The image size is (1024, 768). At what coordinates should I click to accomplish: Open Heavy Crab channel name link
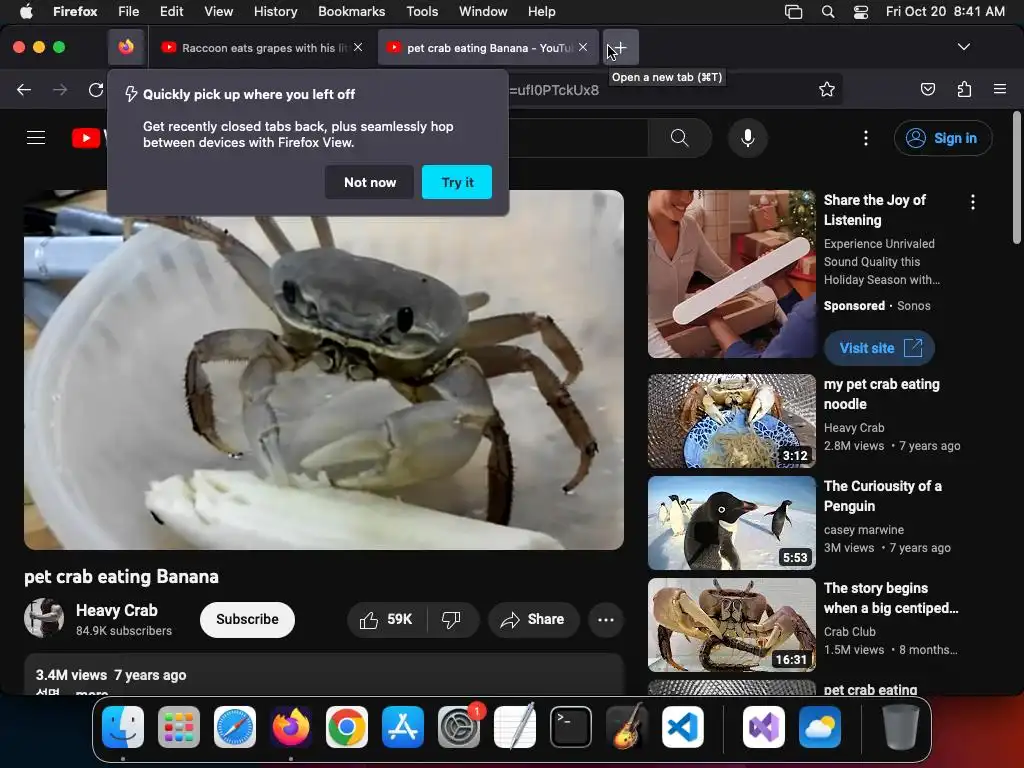pos(117,610)
